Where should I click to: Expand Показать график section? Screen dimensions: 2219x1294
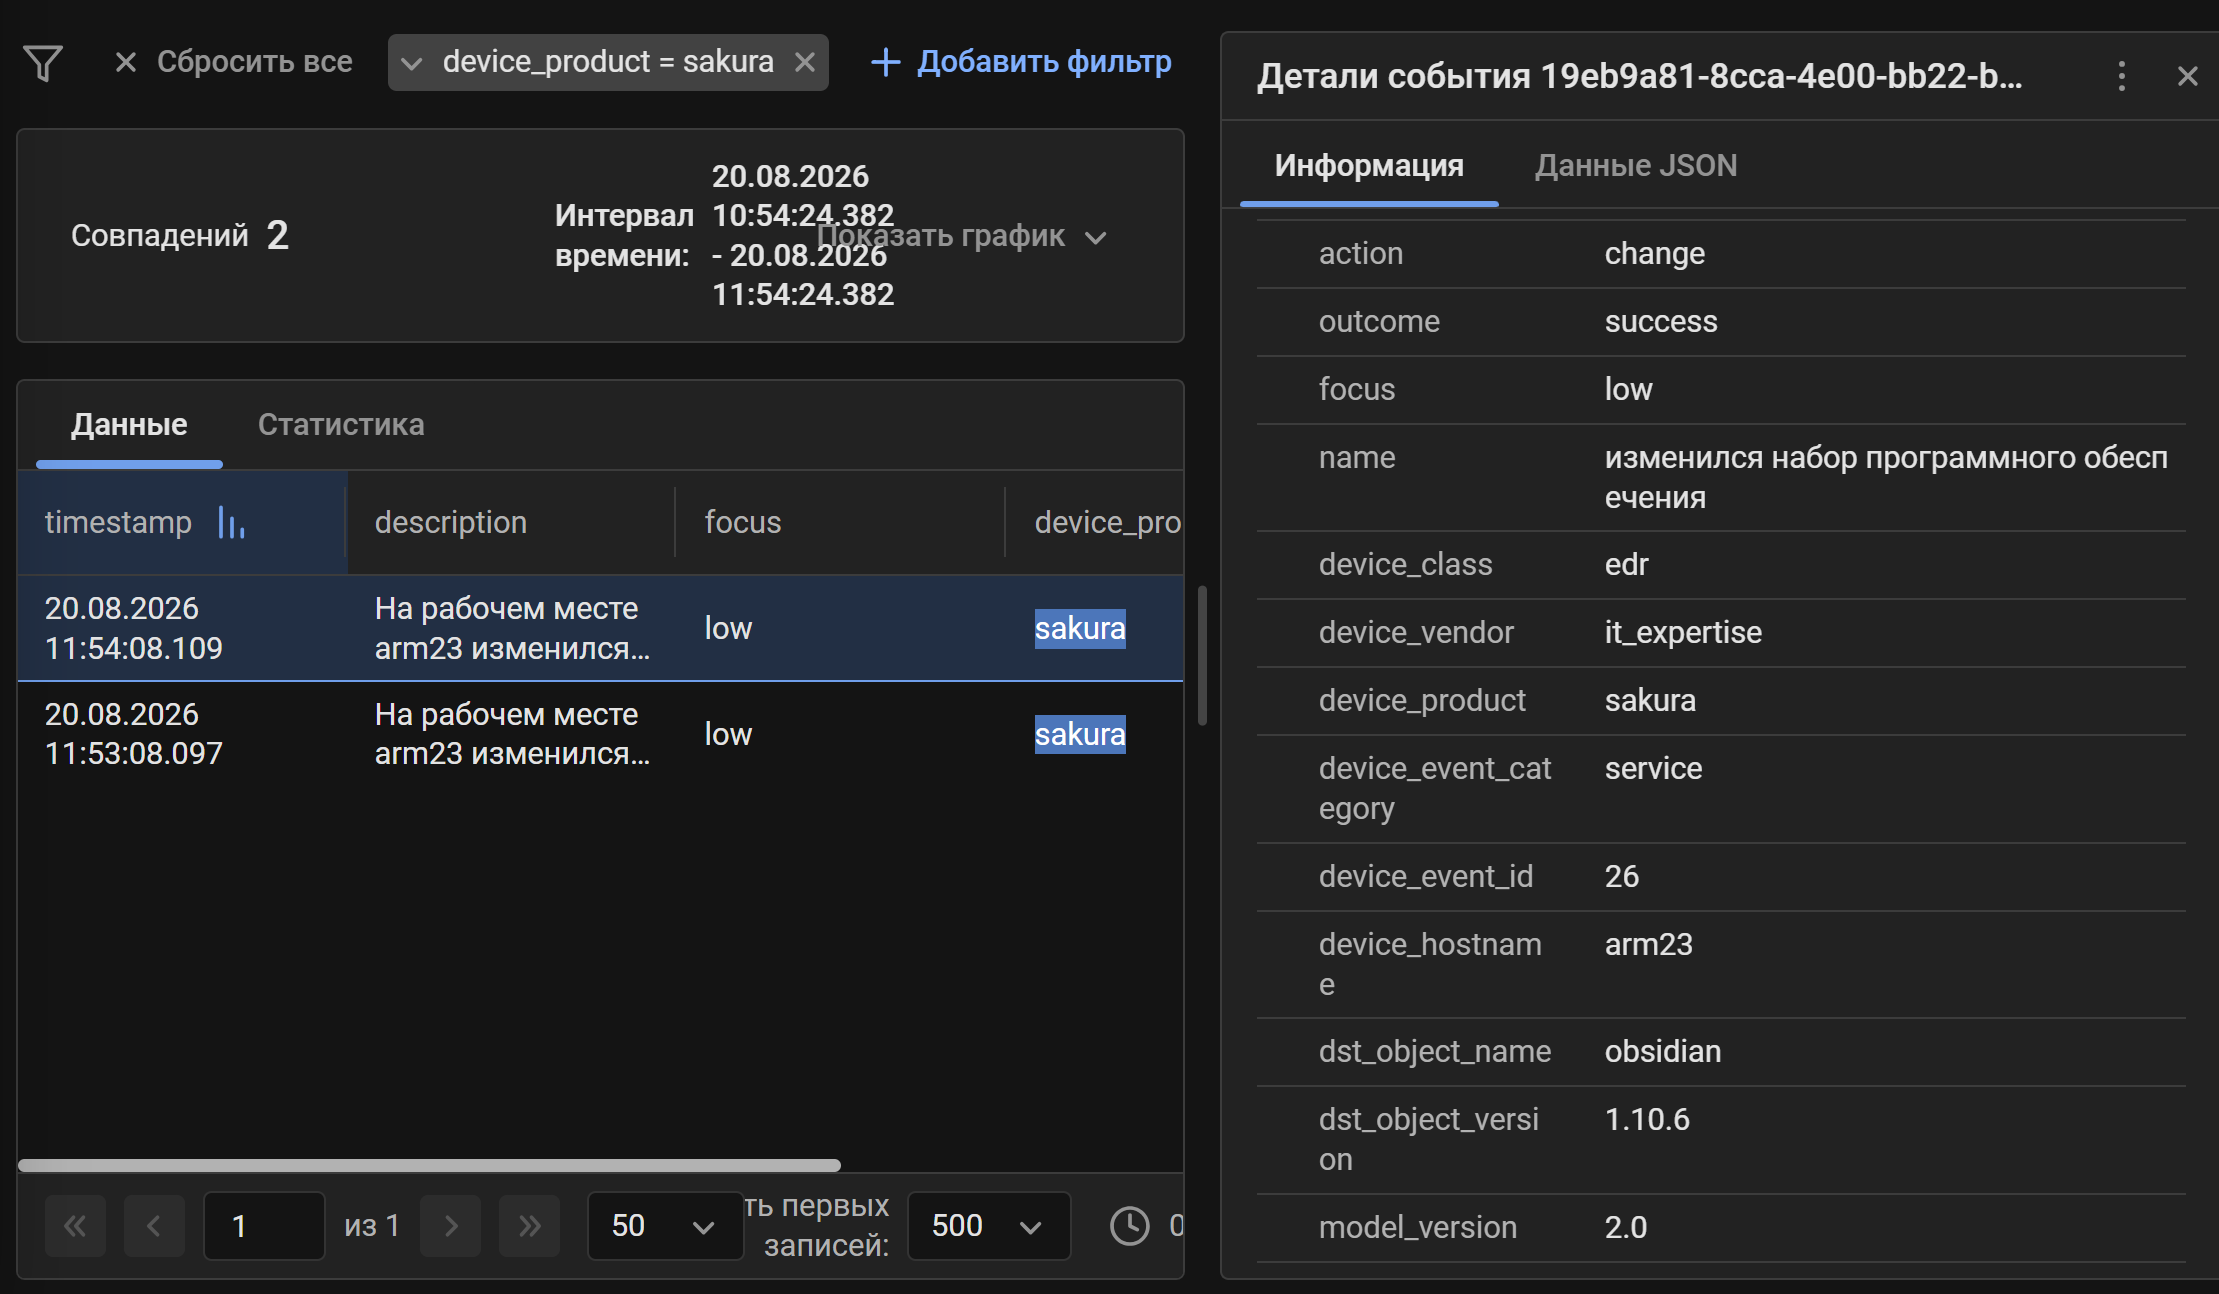pyautogui.click(x=962, y=236)
